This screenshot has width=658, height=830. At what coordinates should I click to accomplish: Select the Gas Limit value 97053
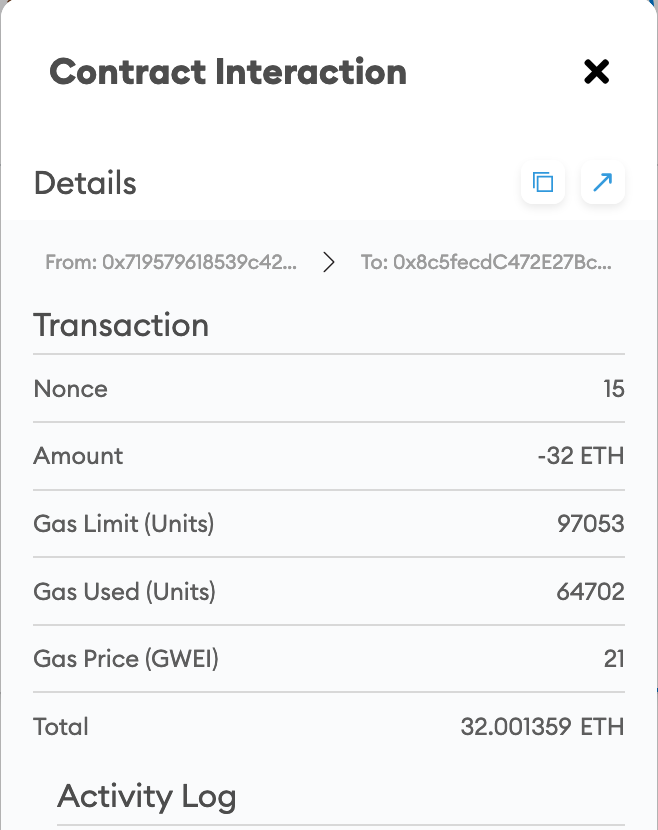(x=591, y=524)
